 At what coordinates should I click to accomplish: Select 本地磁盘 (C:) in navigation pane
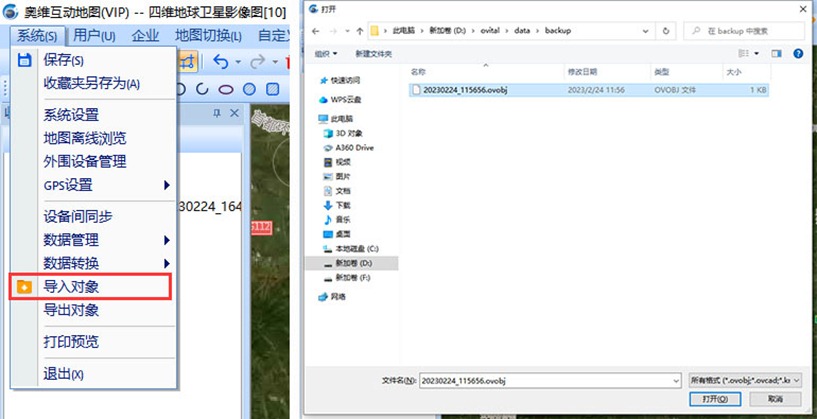pos(357,247)
